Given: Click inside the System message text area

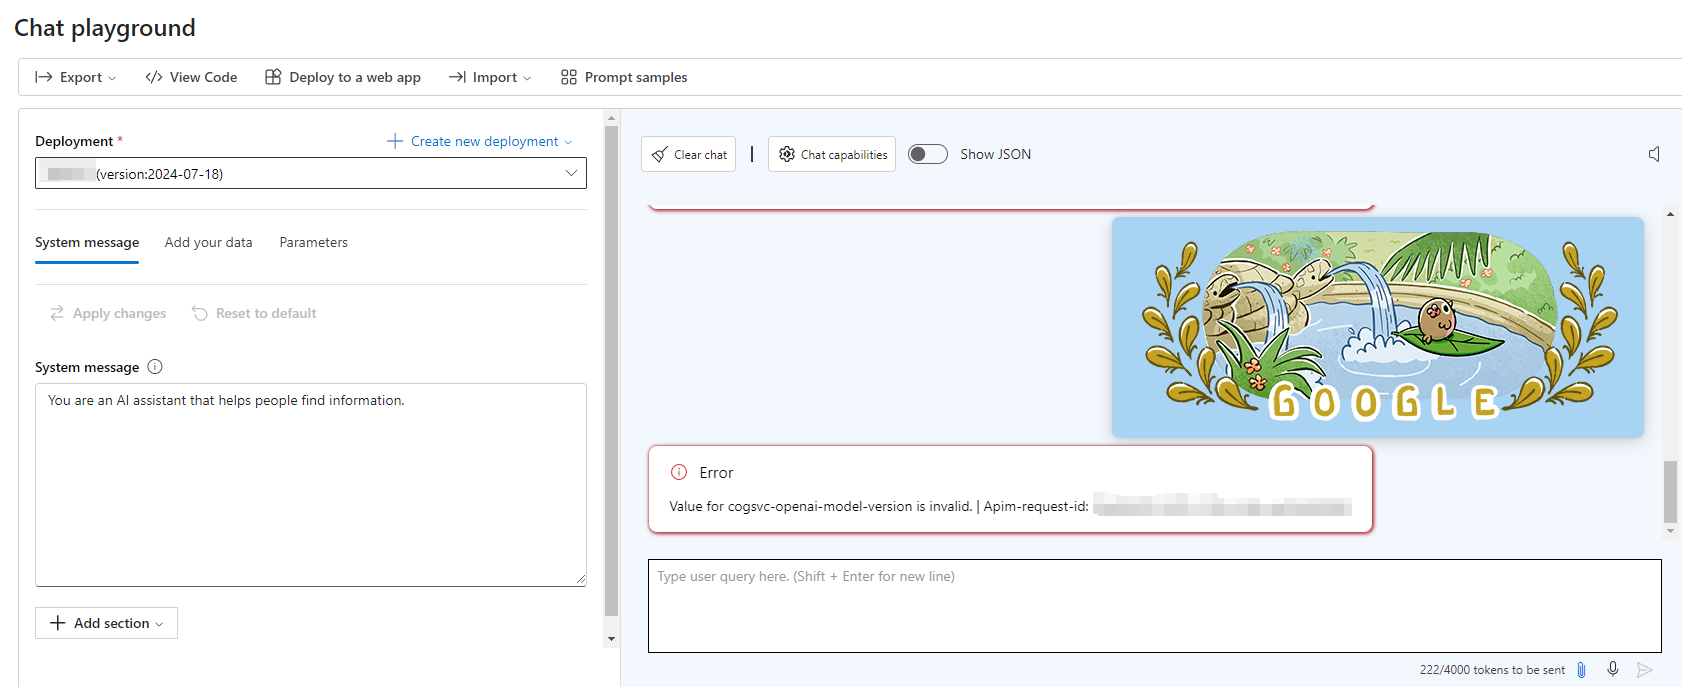Looking at the screenshot, I should coord(311,485).
